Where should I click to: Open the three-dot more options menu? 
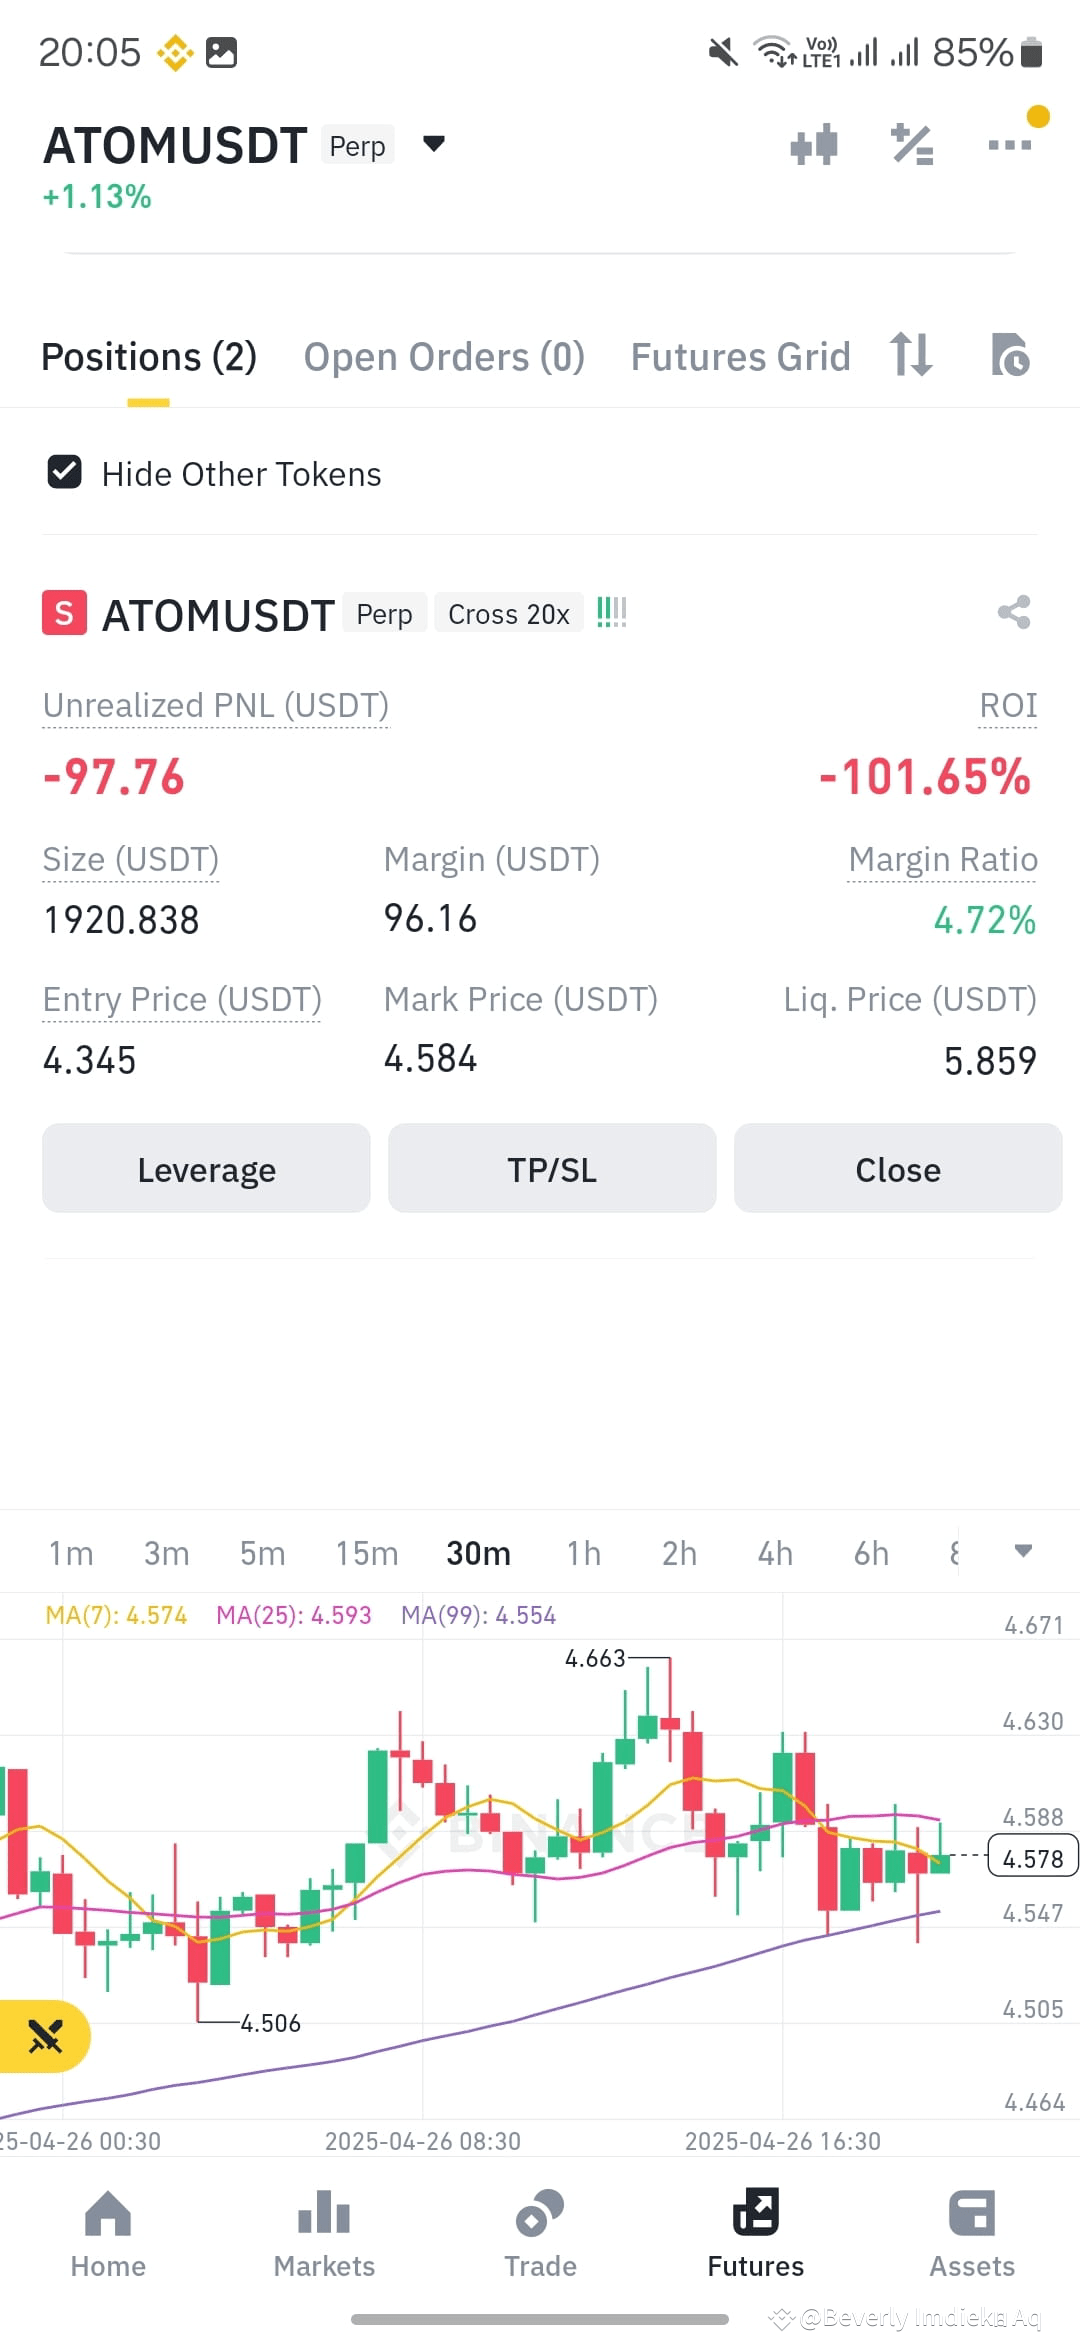[x=1009, y=145]
